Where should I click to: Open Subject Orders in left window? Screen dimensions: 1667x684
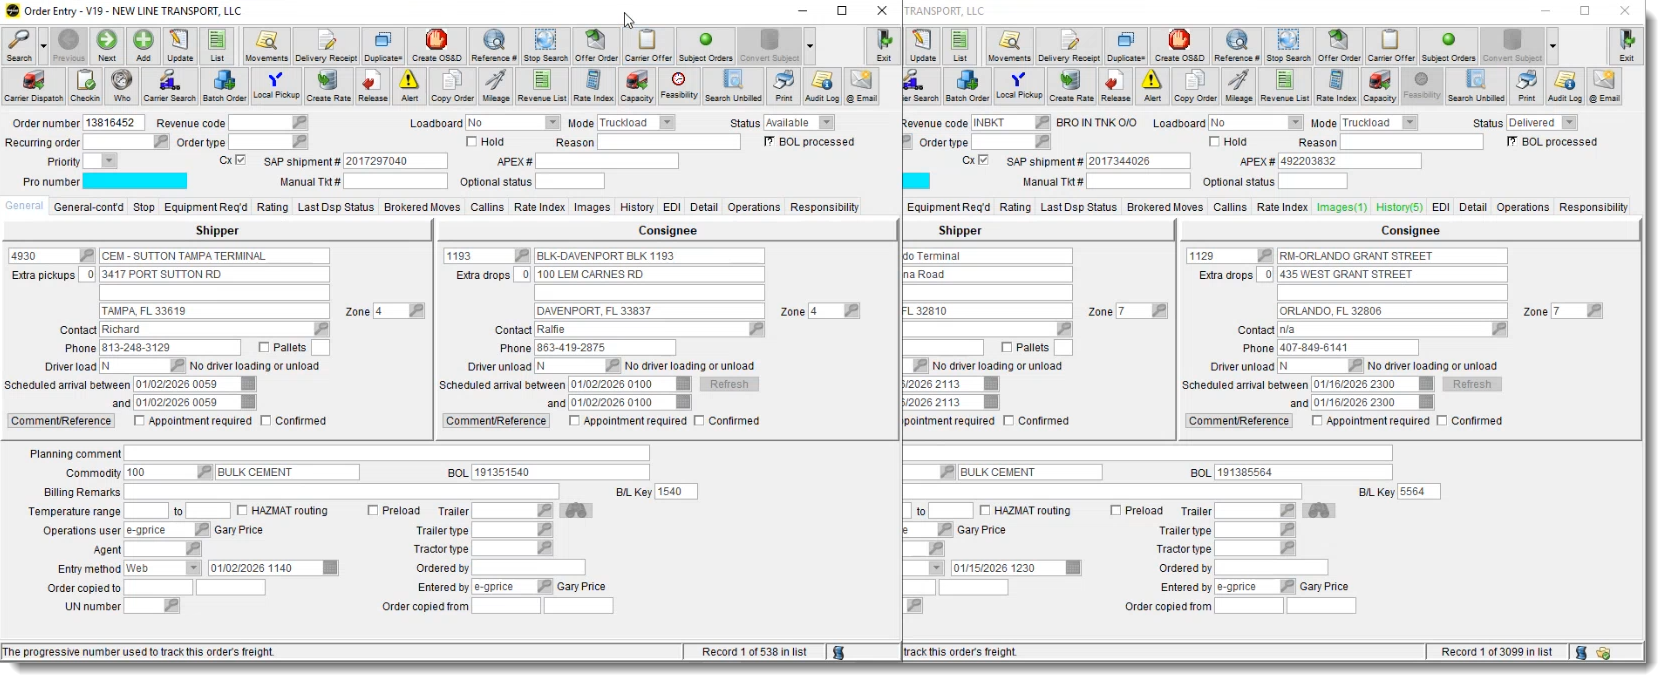click(706, 46)
